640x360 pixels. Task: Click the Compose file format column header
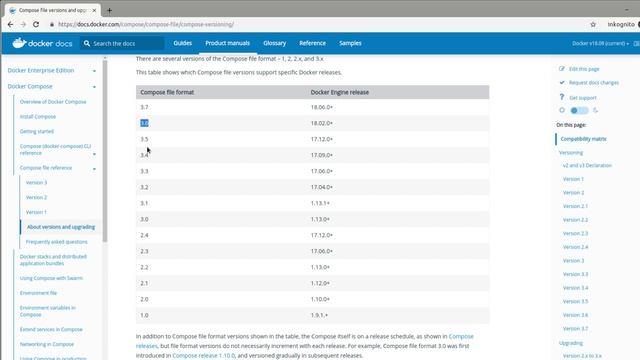pos(167,92)
